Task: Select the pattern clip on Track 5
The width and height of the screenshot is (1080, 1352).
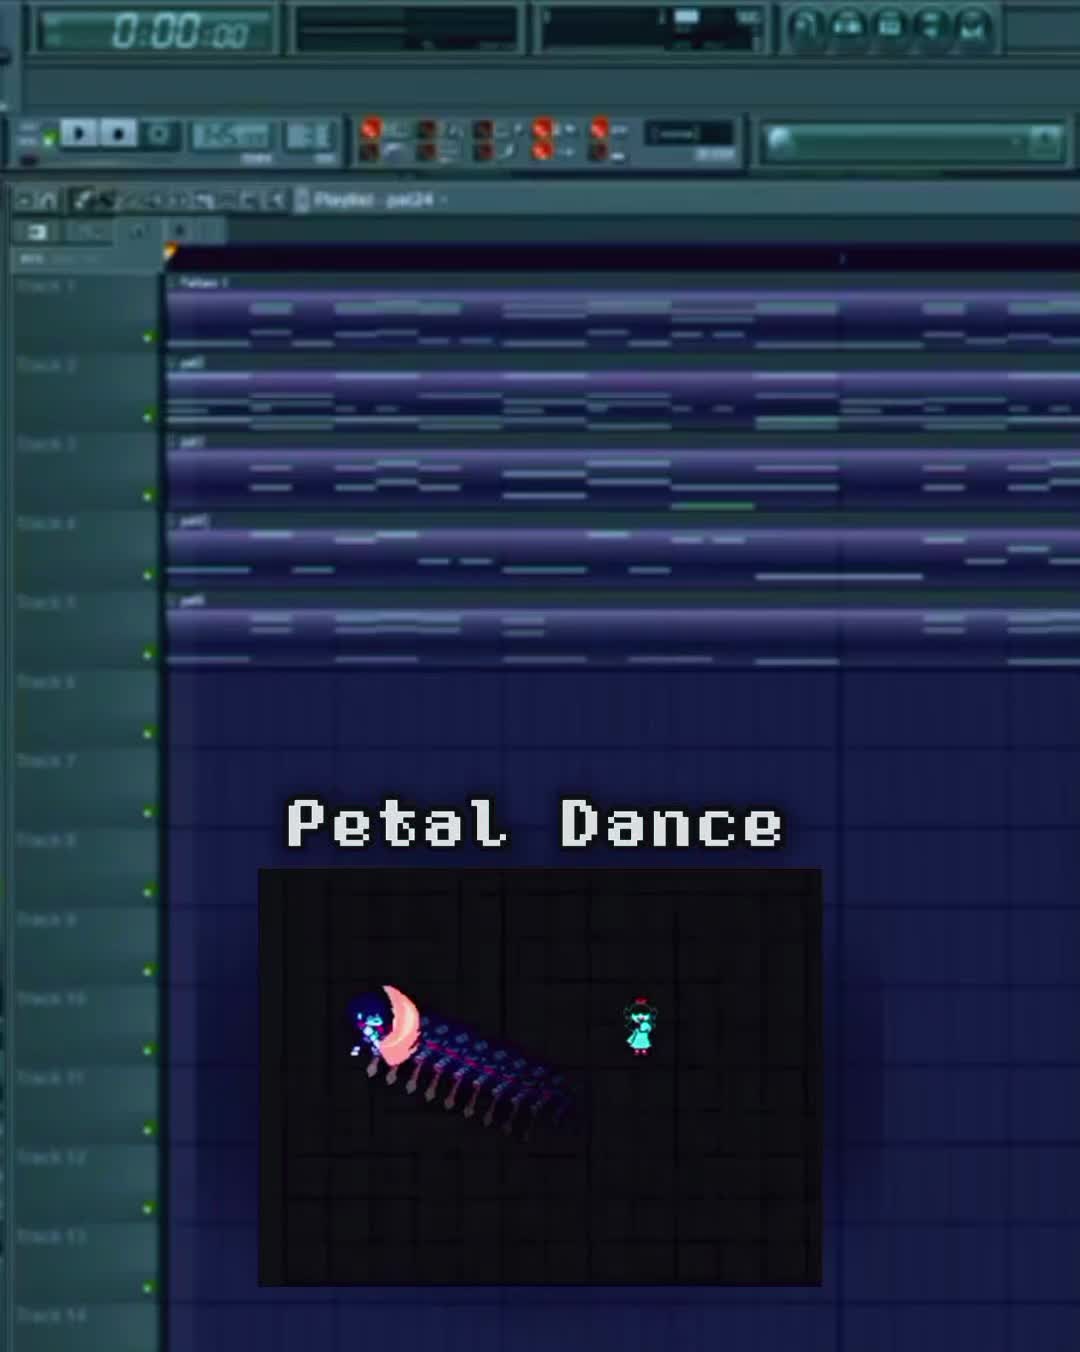Action: click(623, 628)
